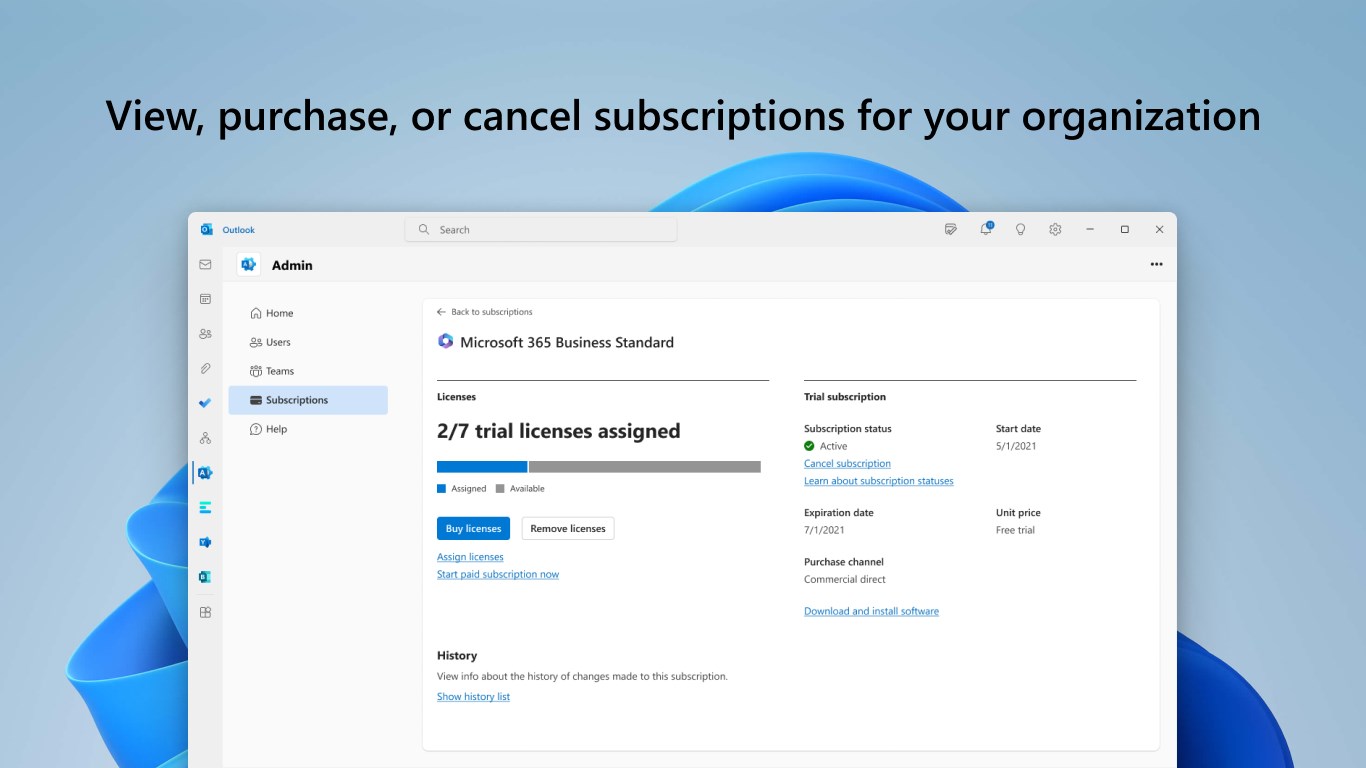1366x768 pixels.
Task: Select Subscriptions in Admin navigation
Action: (x=308, y=400)
